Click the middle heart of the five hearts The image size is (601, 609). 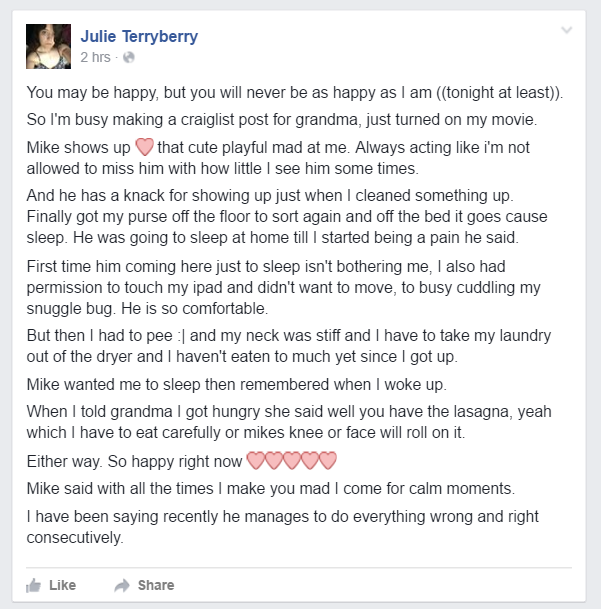[x=291, y=461]
